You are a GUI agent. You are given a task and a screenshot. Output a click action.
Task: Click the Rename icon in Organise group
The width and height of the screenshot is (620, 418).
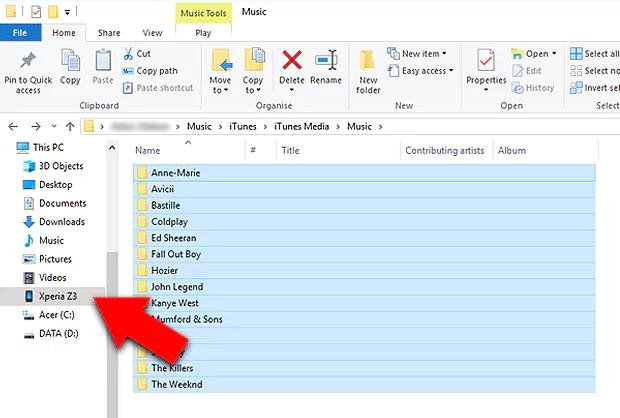pyautogui.click(x=326, y=61)
